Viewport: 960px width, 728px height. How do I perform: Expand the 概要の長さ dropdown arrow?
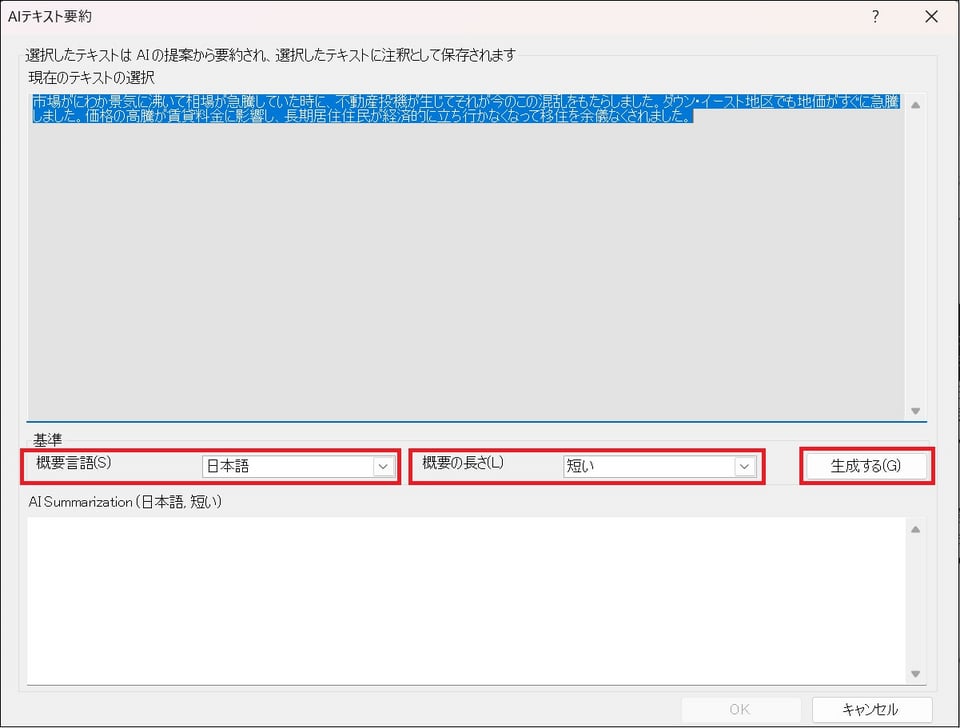(x=744, y=466)
